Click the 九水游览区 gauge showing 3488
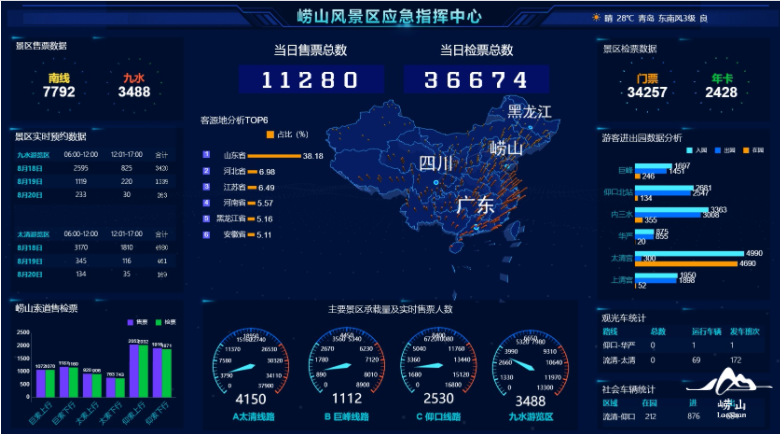Viewport: 780px width, 434px height. pos(529,363)
